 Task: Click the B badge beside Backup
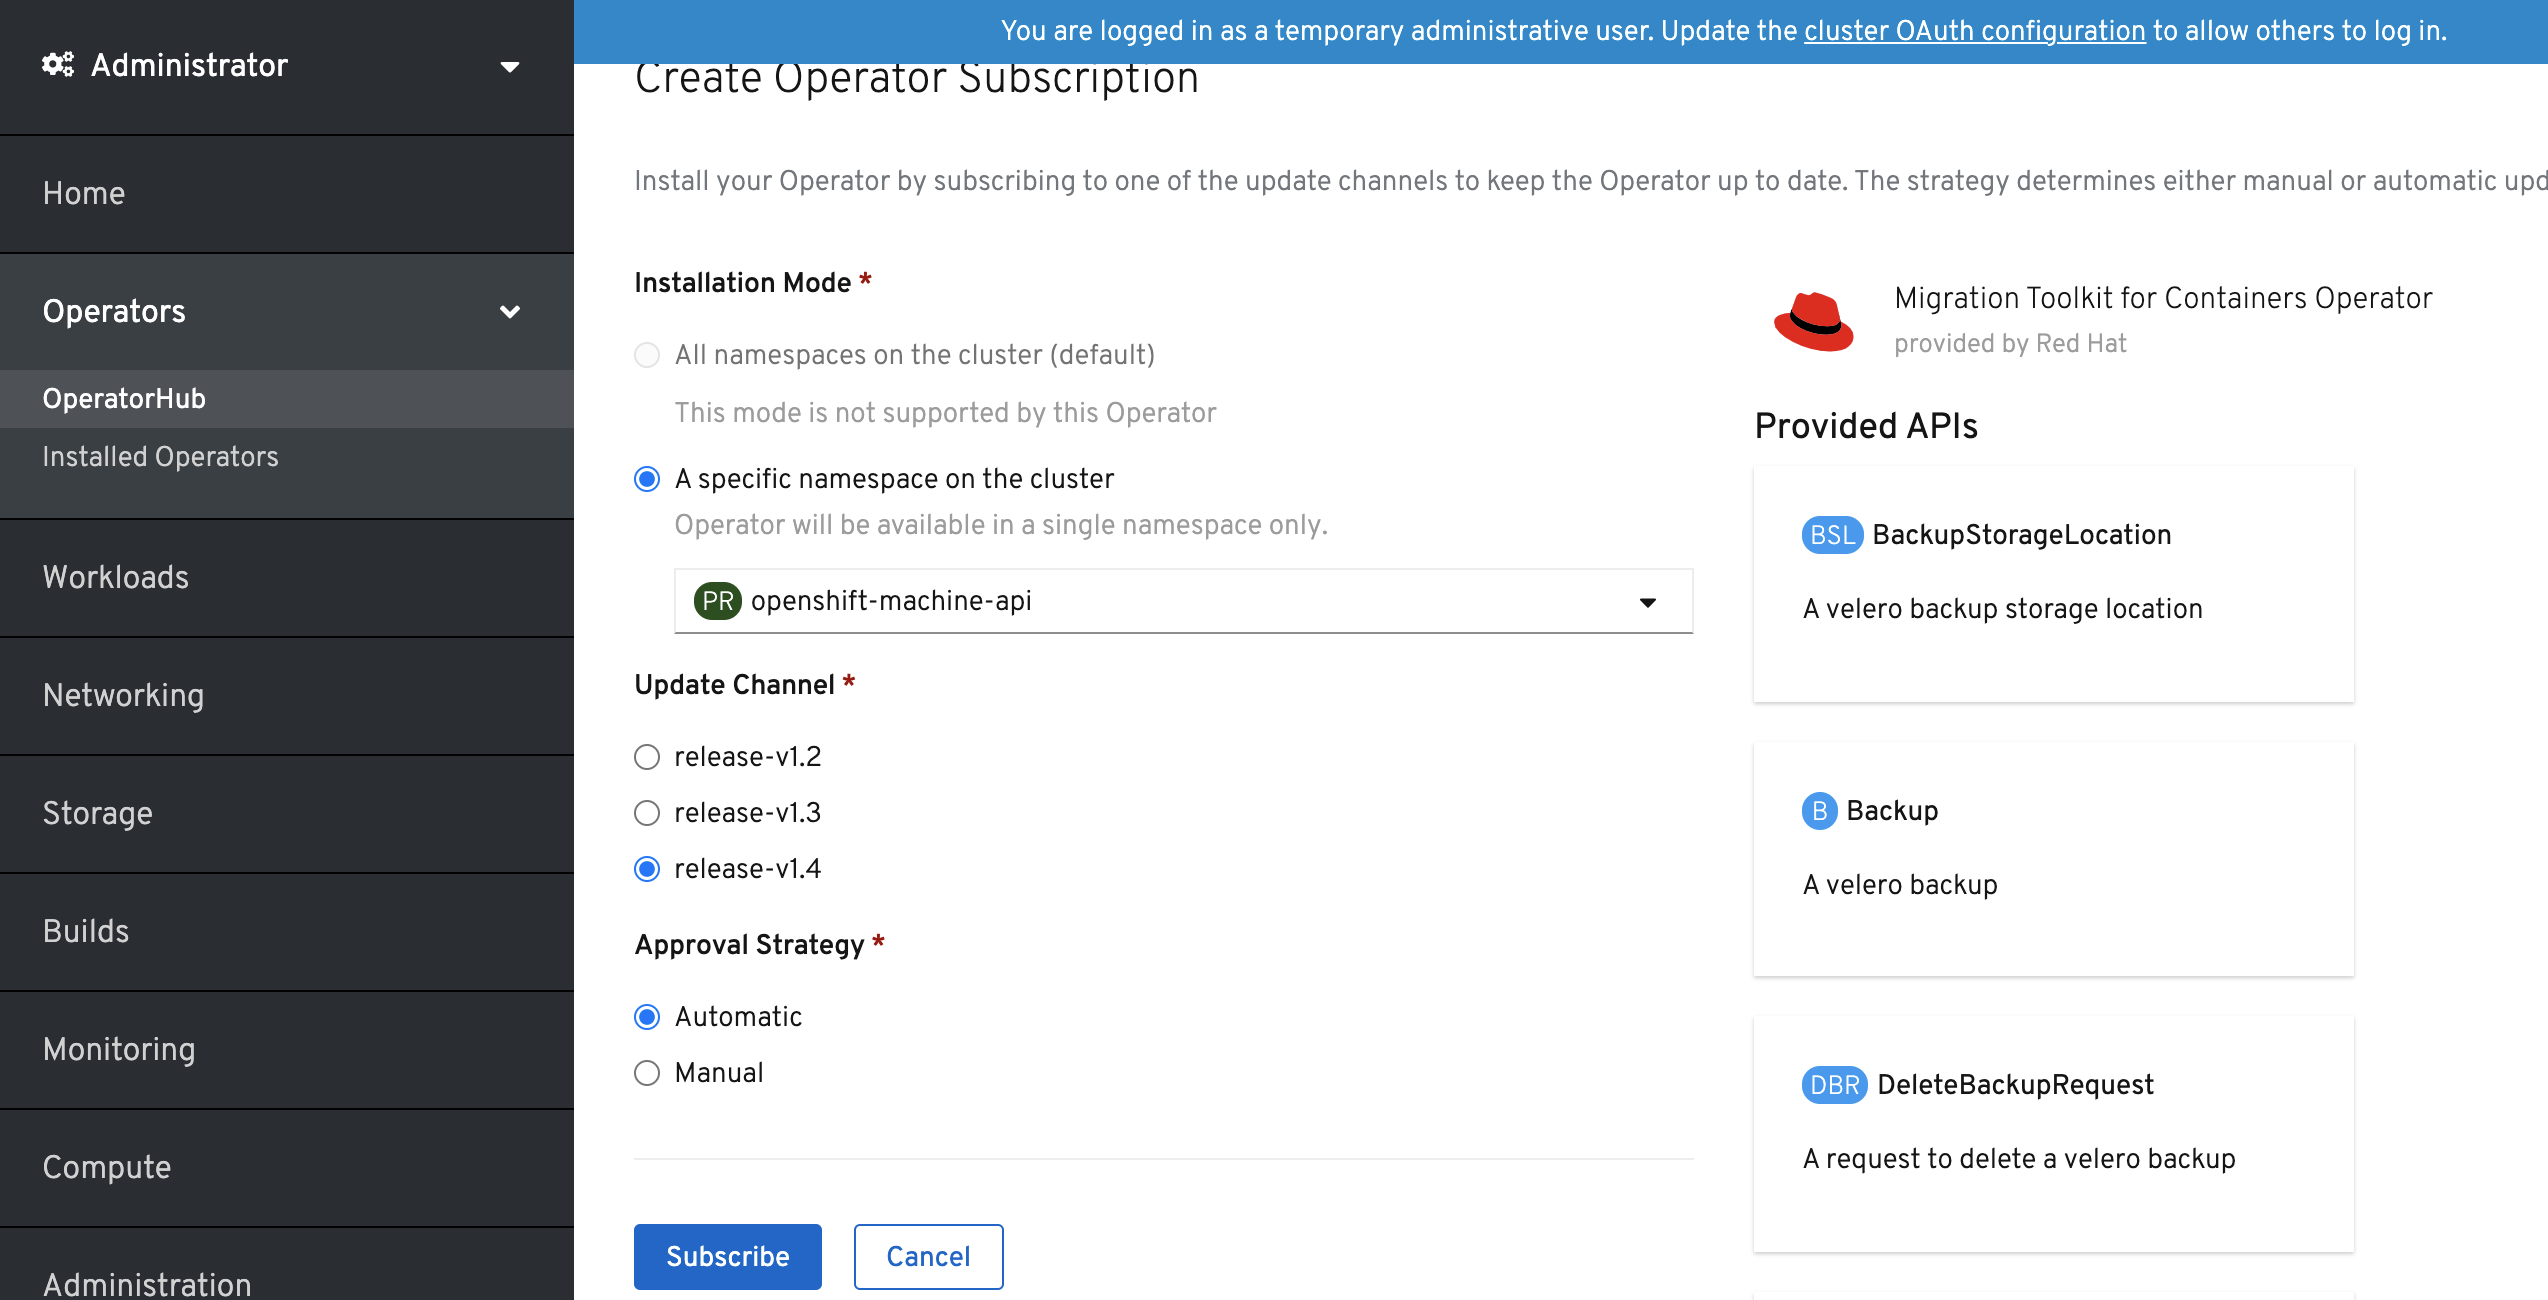pyautogui.click(x=1820, y=811)
